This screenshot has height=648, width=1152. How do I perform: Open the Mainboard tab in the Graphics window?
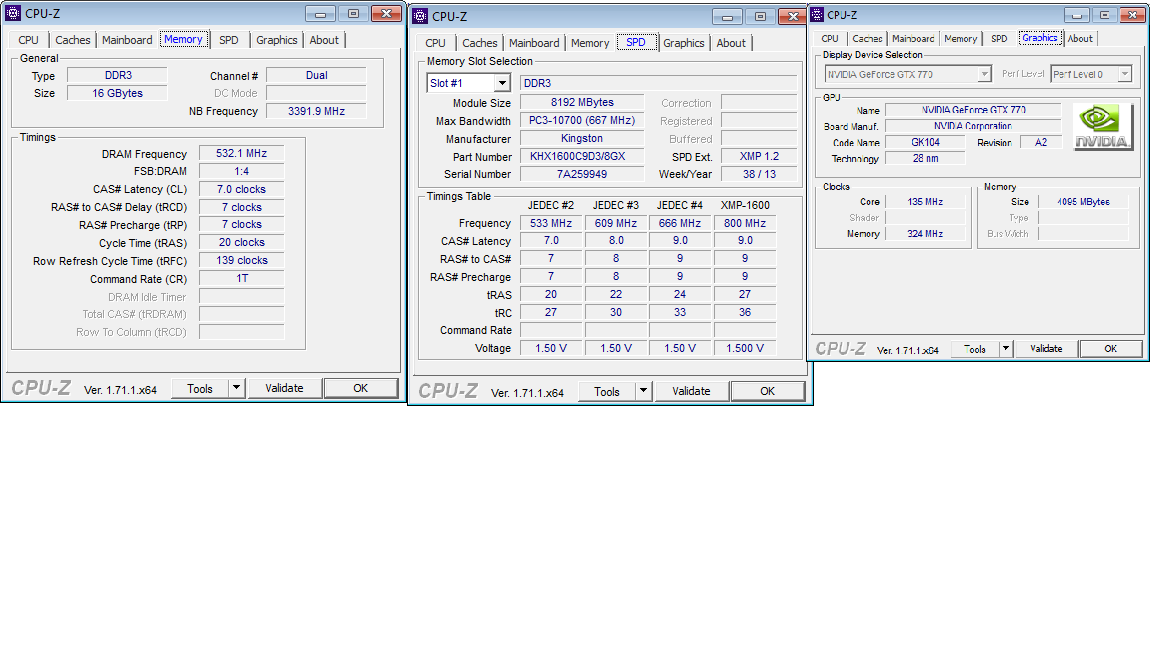[x=914, y=38]
